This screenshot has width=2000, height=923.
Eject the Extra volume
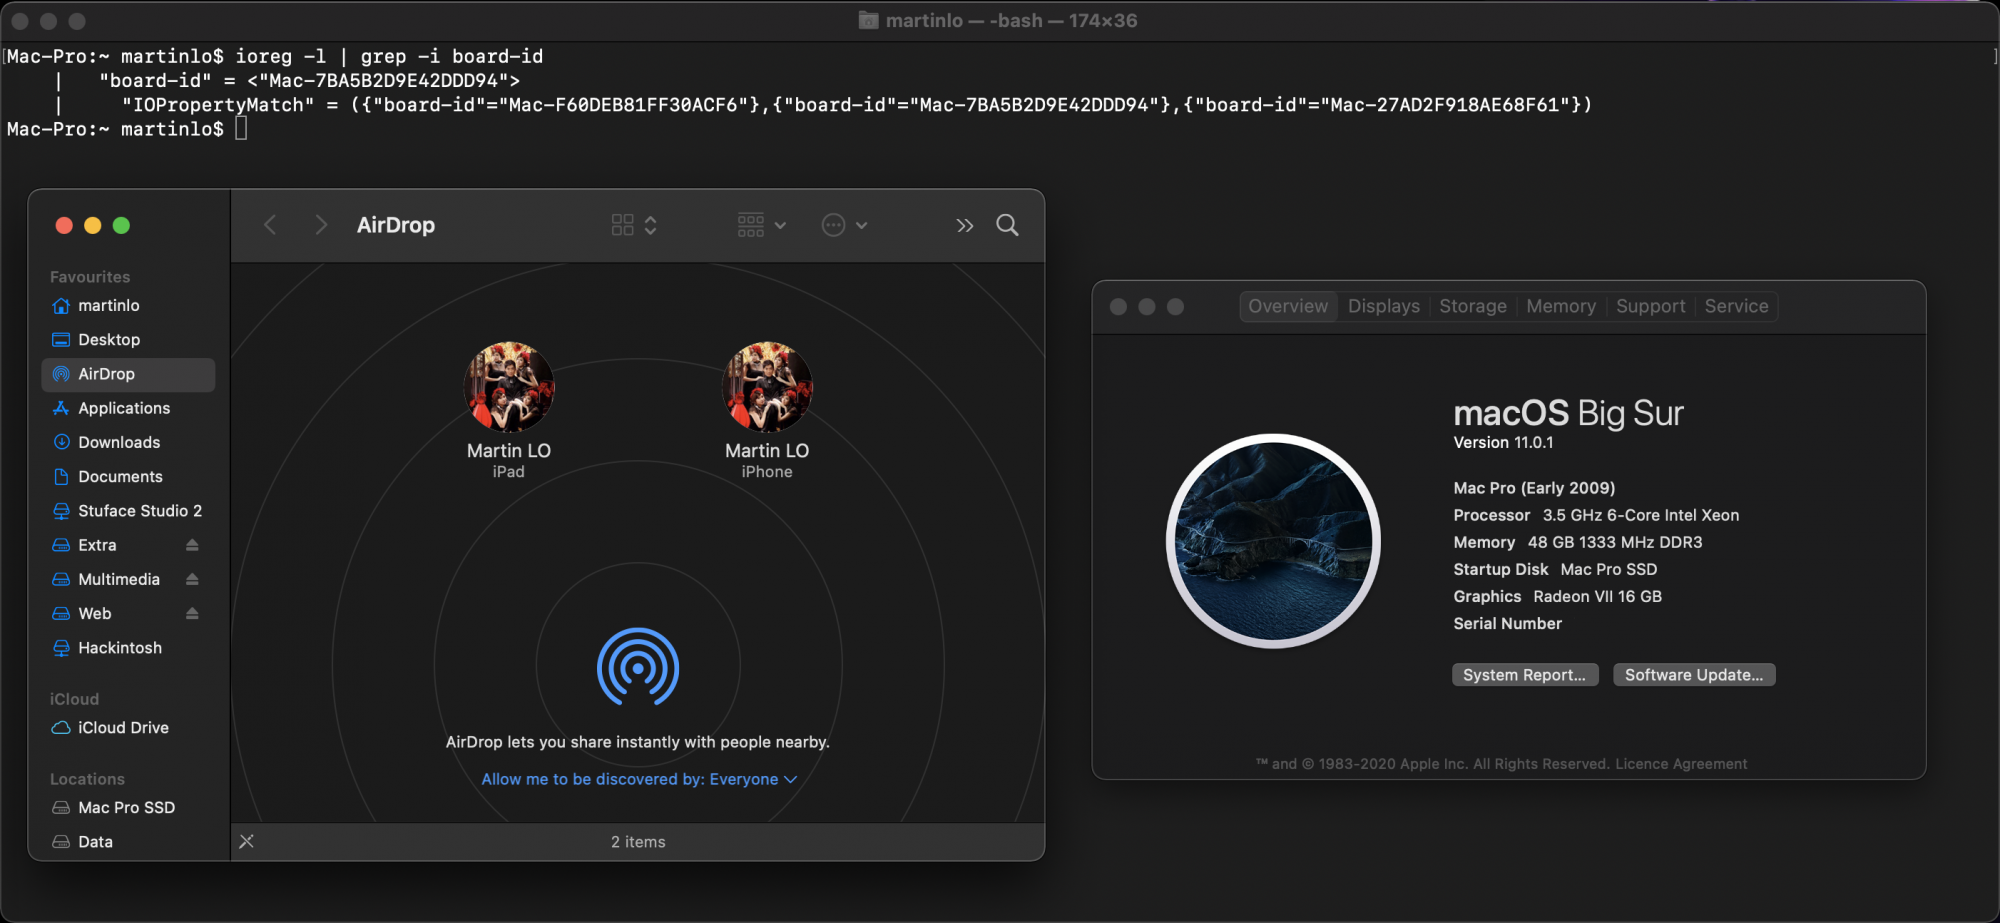[x=192, y=545]
